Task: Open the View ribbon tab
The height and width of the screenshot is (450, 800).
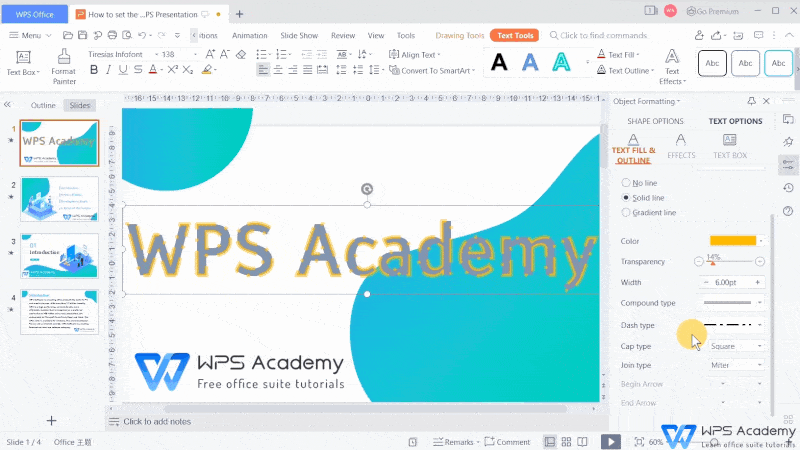Action: coord(376,35)
